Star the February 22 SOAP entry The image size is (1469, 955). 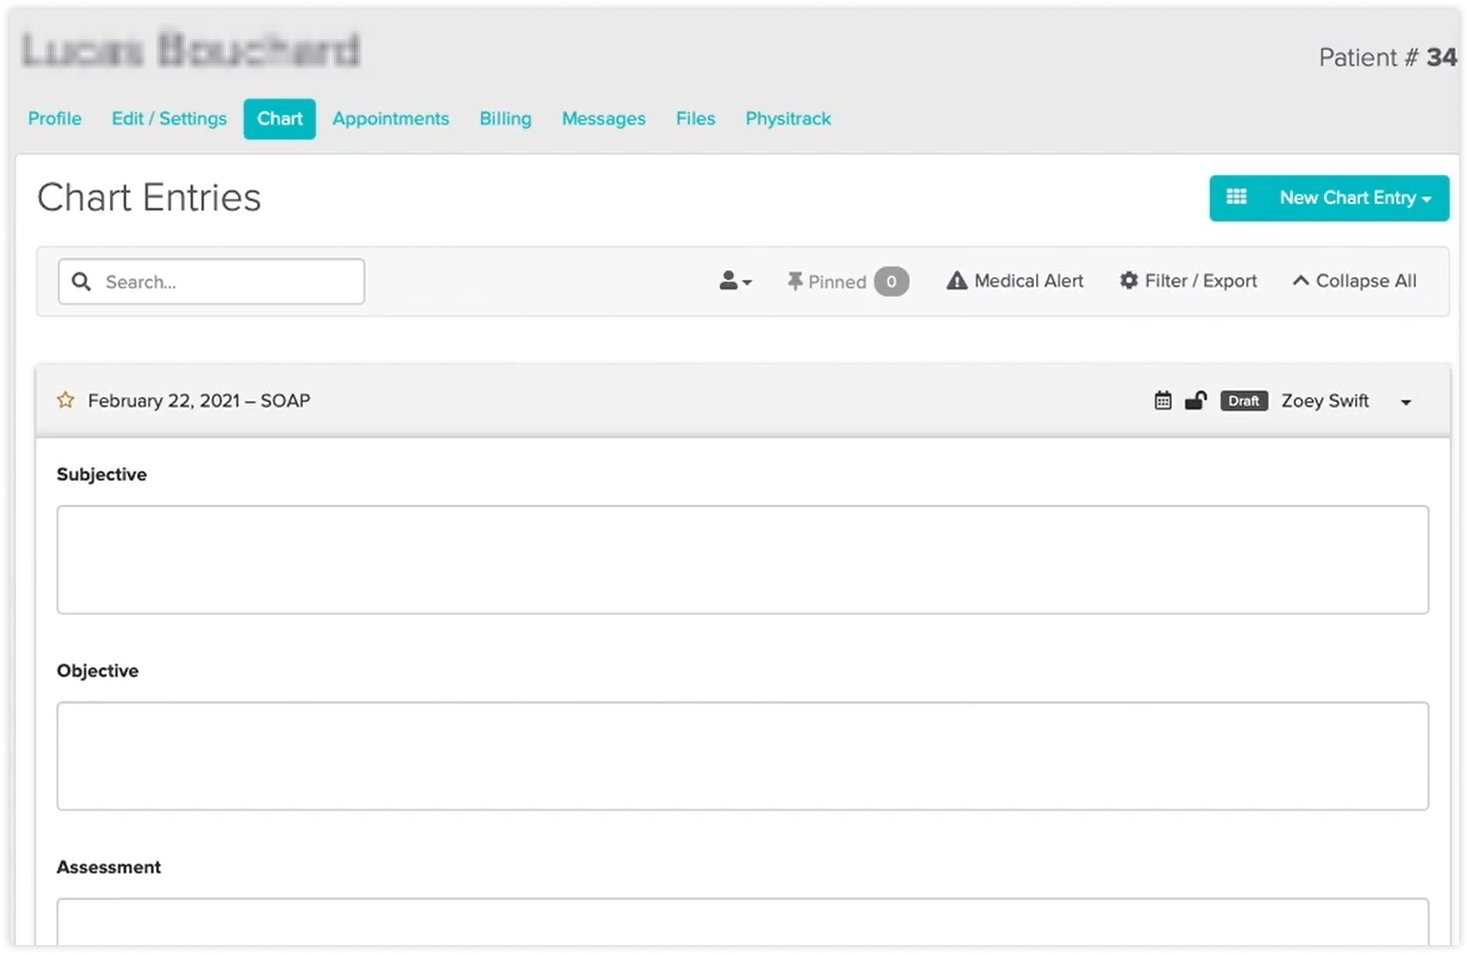pos(66,400)
